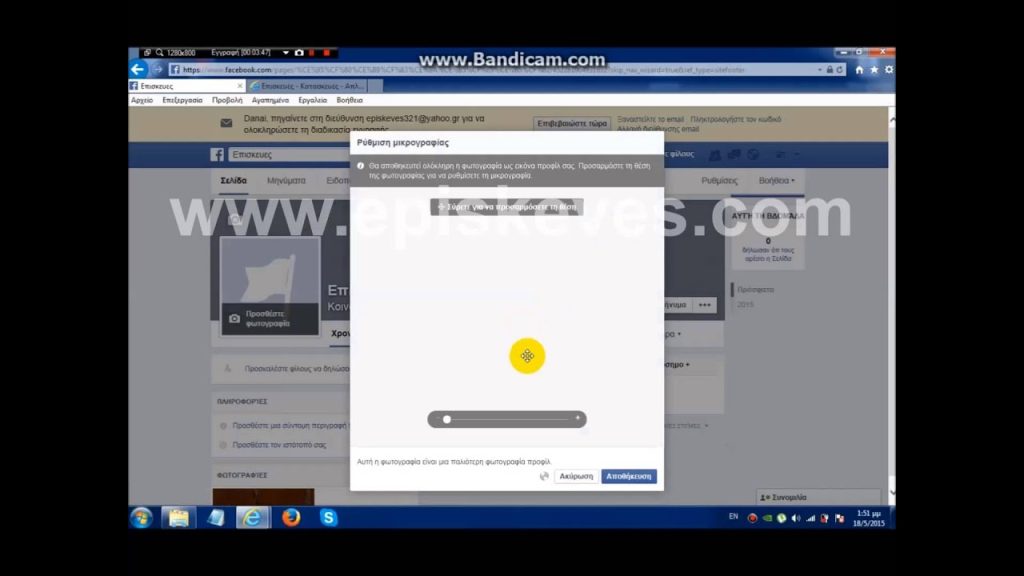This screenshot has width=1024, height=576.
Task: Close the first Επισκευες browser tab
Action: (240, 86)
